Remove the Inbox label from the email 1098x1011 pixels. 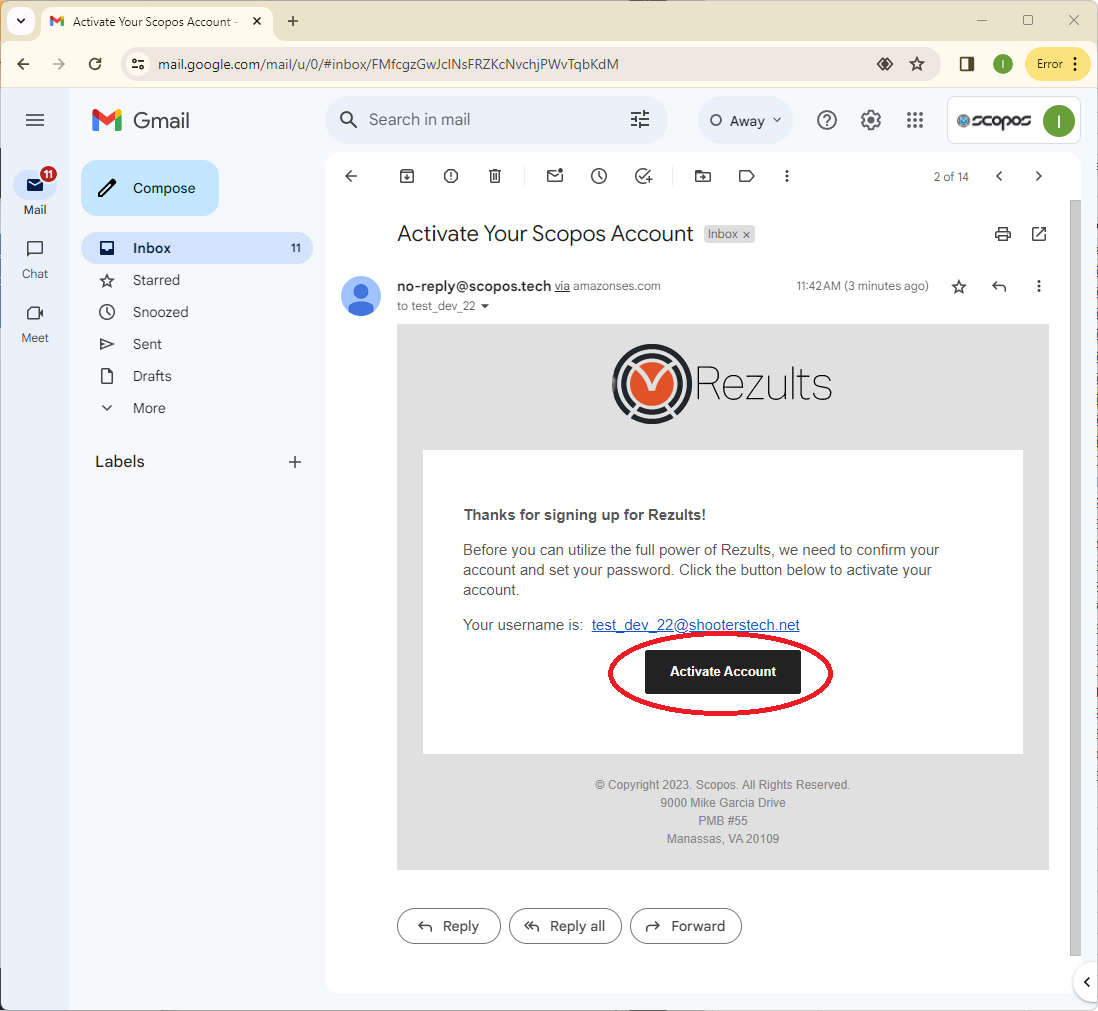747,235
